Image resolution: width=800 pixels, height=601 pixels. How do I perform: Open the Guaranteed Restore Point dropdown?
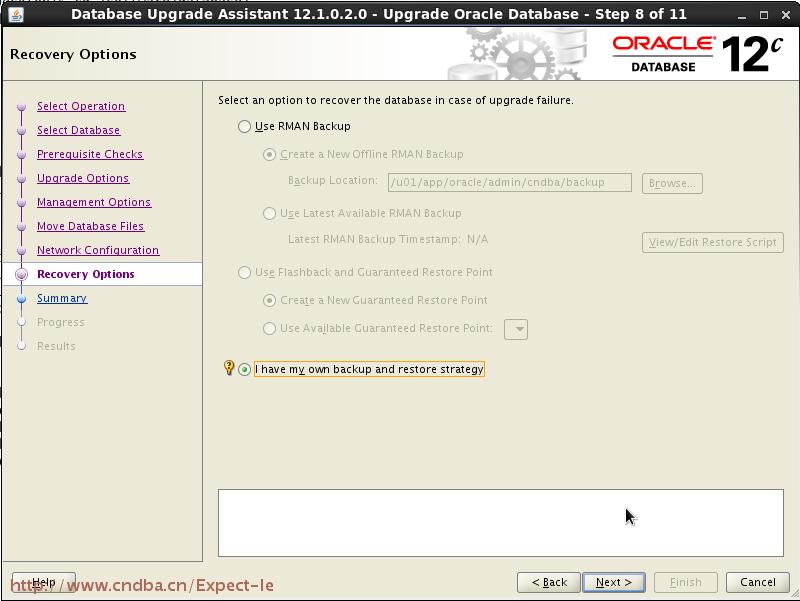pyautogui.click(x=516, y=329)
